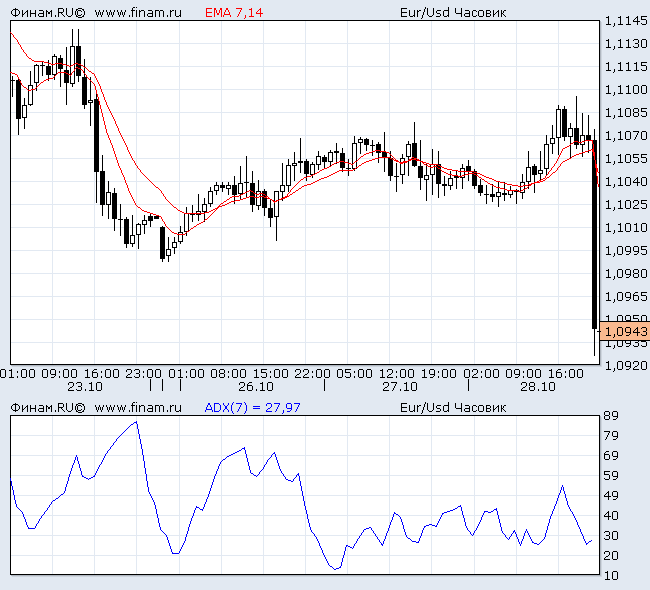Select the 26.10 date marker on the time axis
Screen dimensions: 650x590
click(x=256, y=386)
